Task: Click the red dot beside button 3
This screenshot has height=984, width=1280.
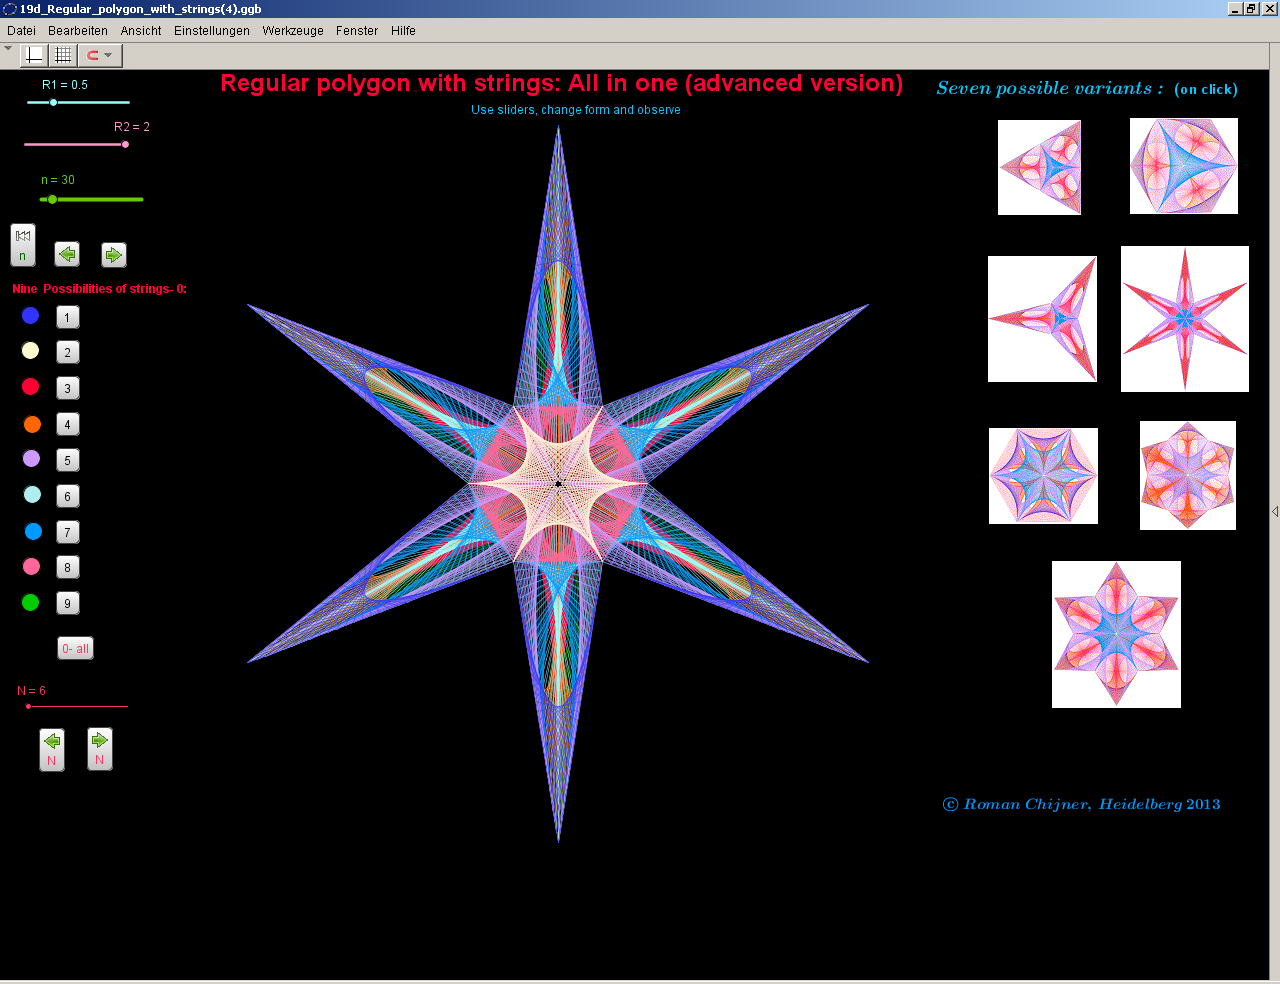Action: [31, 387]
